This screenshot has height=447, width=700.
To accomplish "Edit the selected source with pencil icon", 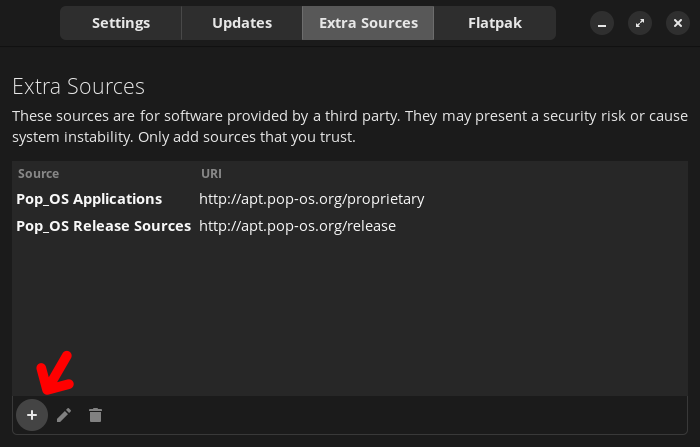I will pyautogui.click(x=64, y=415).
